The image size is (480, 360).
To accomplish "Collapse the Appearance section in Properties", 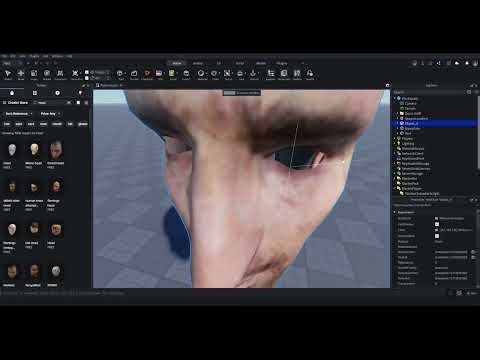I will click(395, 212).
